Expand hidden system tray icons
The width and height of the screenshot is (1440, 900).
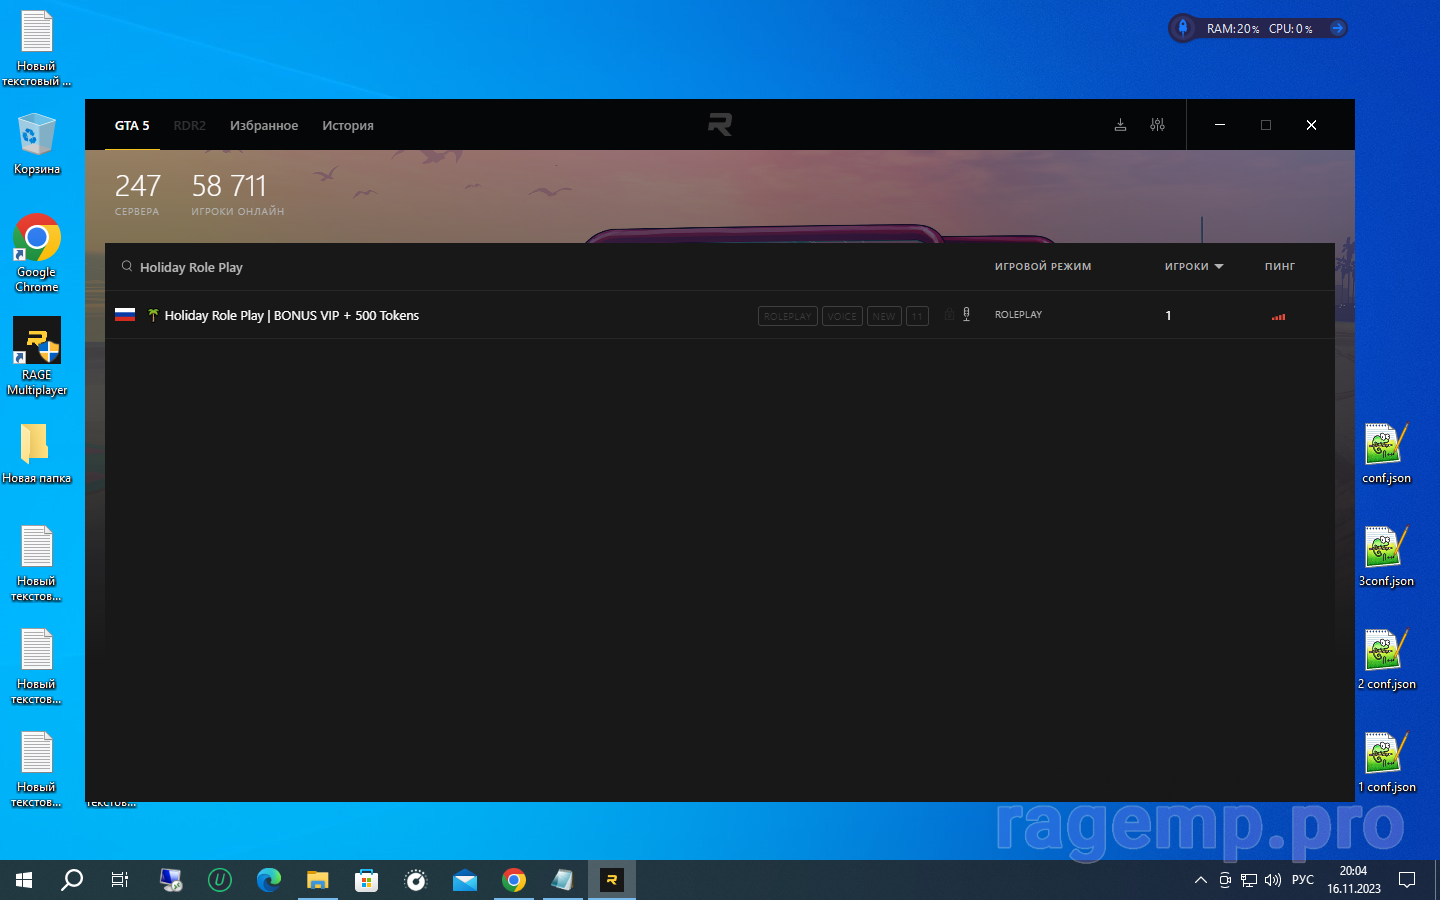(1201, 880)
